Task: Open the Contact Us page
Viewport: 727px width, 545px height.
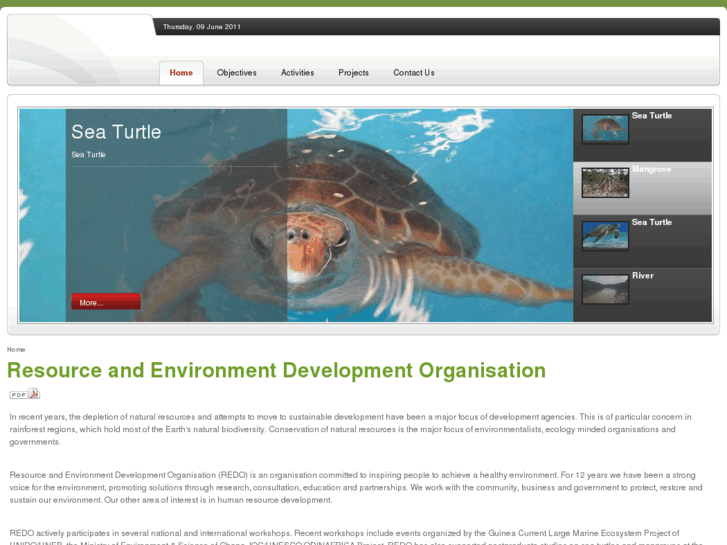Action: click(x=414, y=73)
